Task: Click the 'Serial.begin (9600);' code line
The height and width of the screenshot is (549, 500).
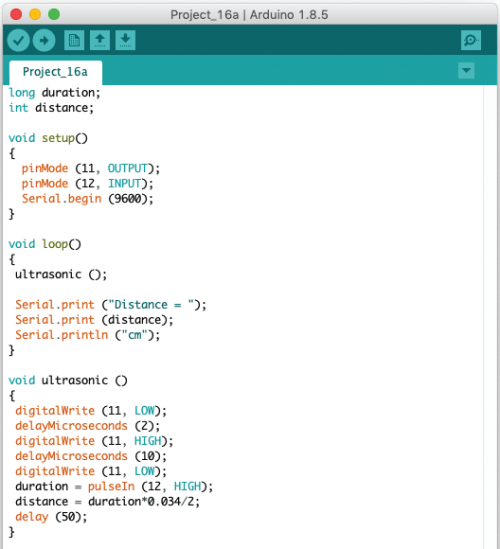Action: [88, 199]
